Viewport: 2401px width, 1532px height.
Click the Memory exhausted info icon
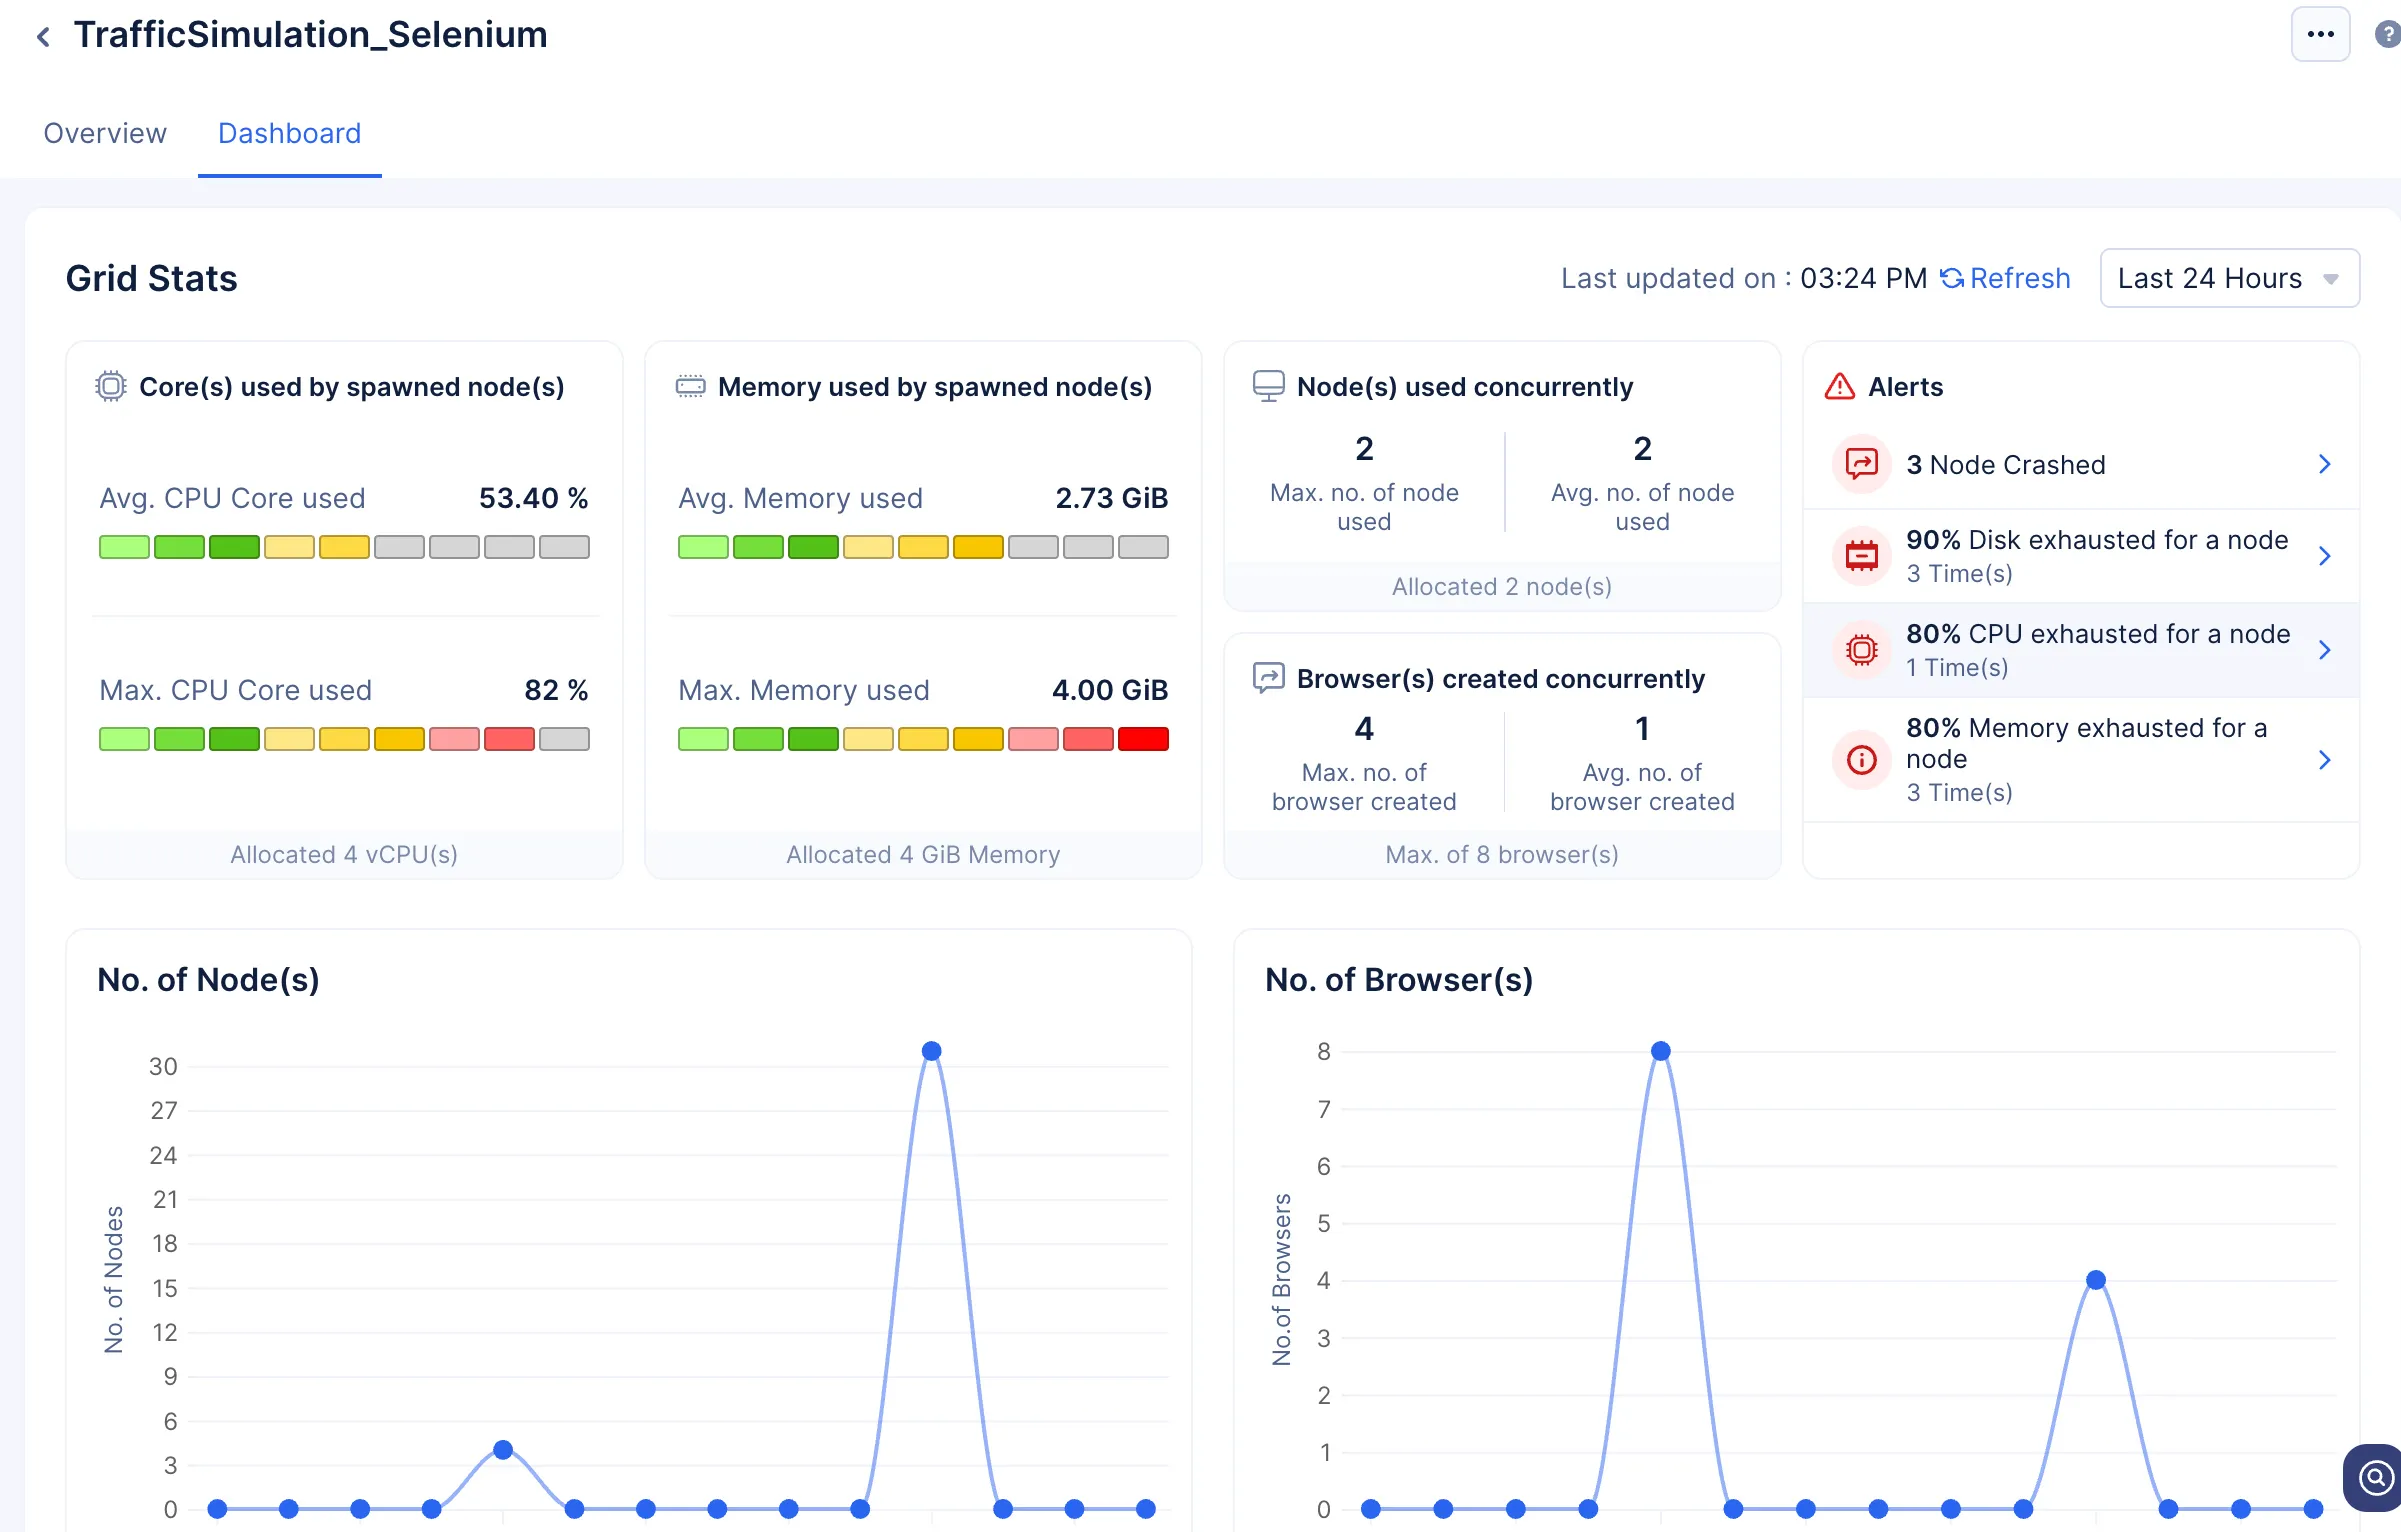[x=1861, y=760]
